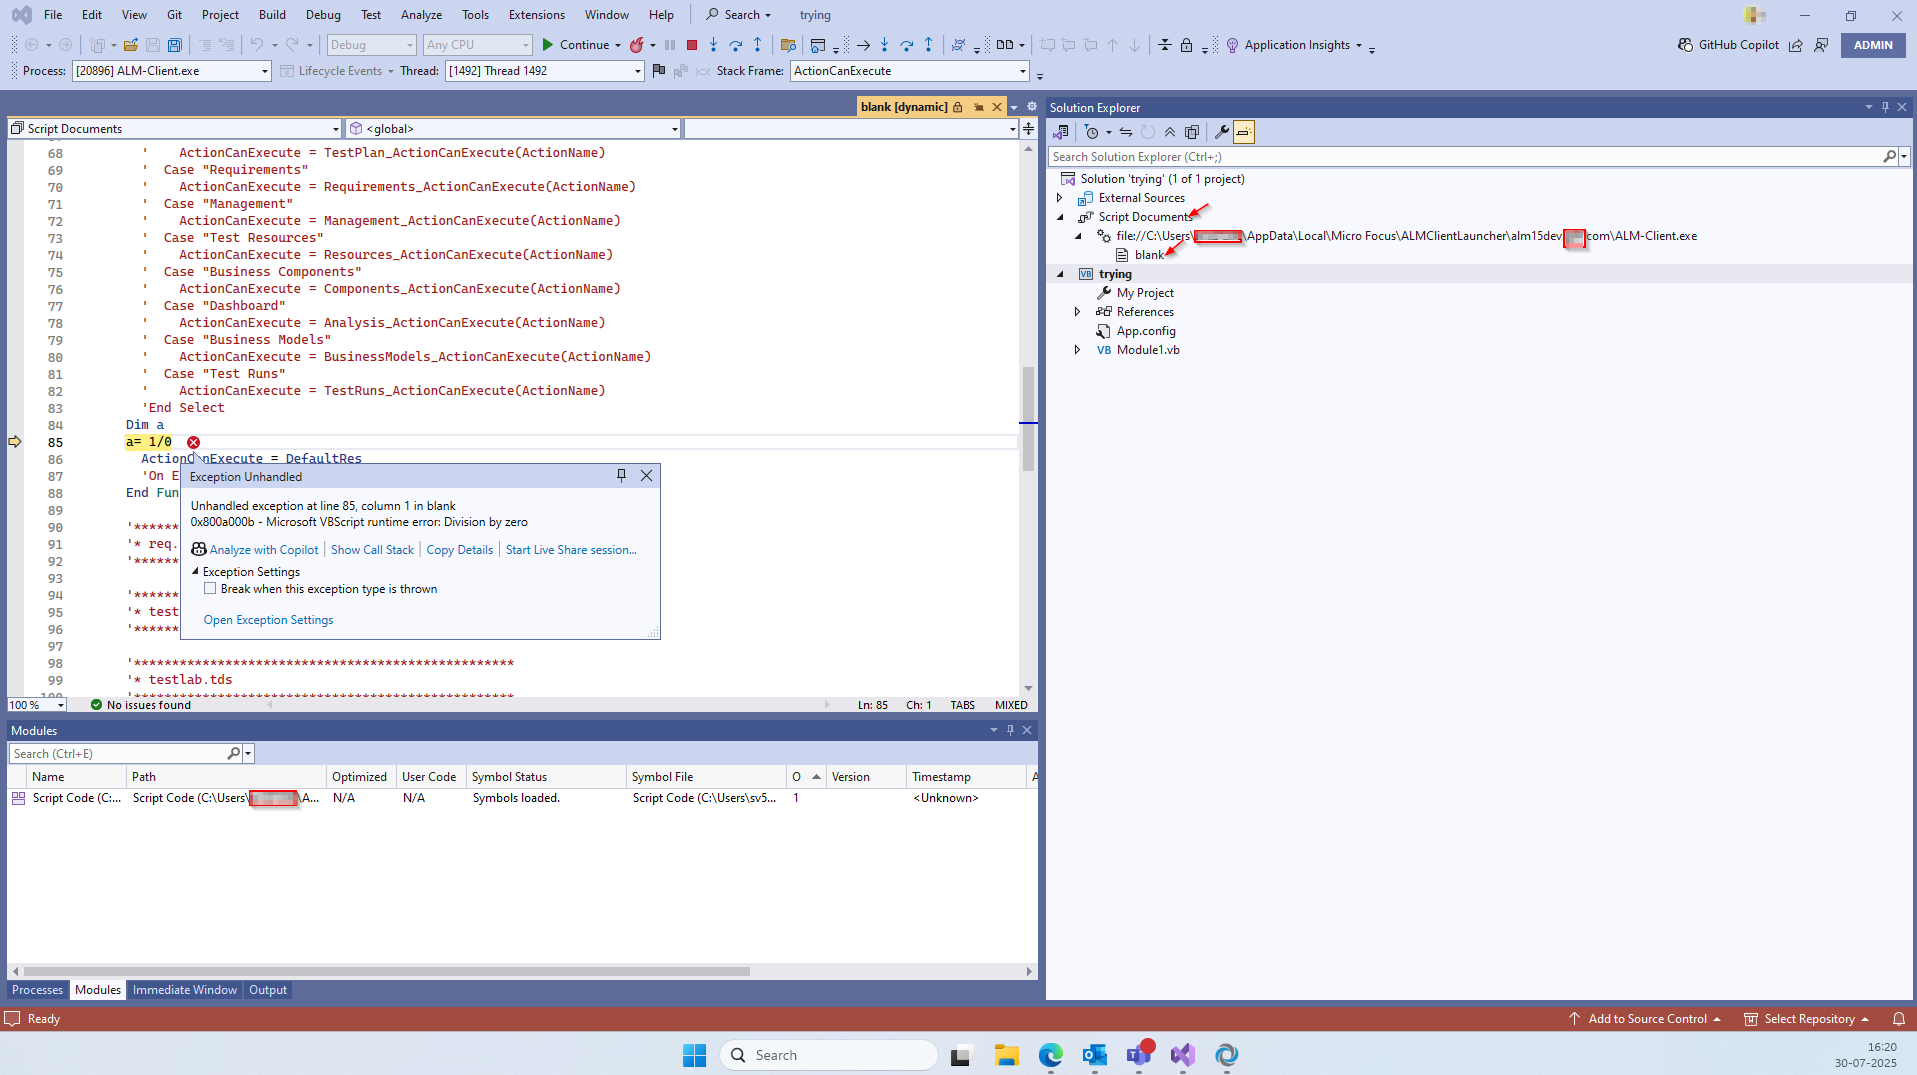The width and height of the screenshot is (1917, 1075).
Task: Check 'Break when this exception type is thrown'
Action: click(x=210, y=589)
